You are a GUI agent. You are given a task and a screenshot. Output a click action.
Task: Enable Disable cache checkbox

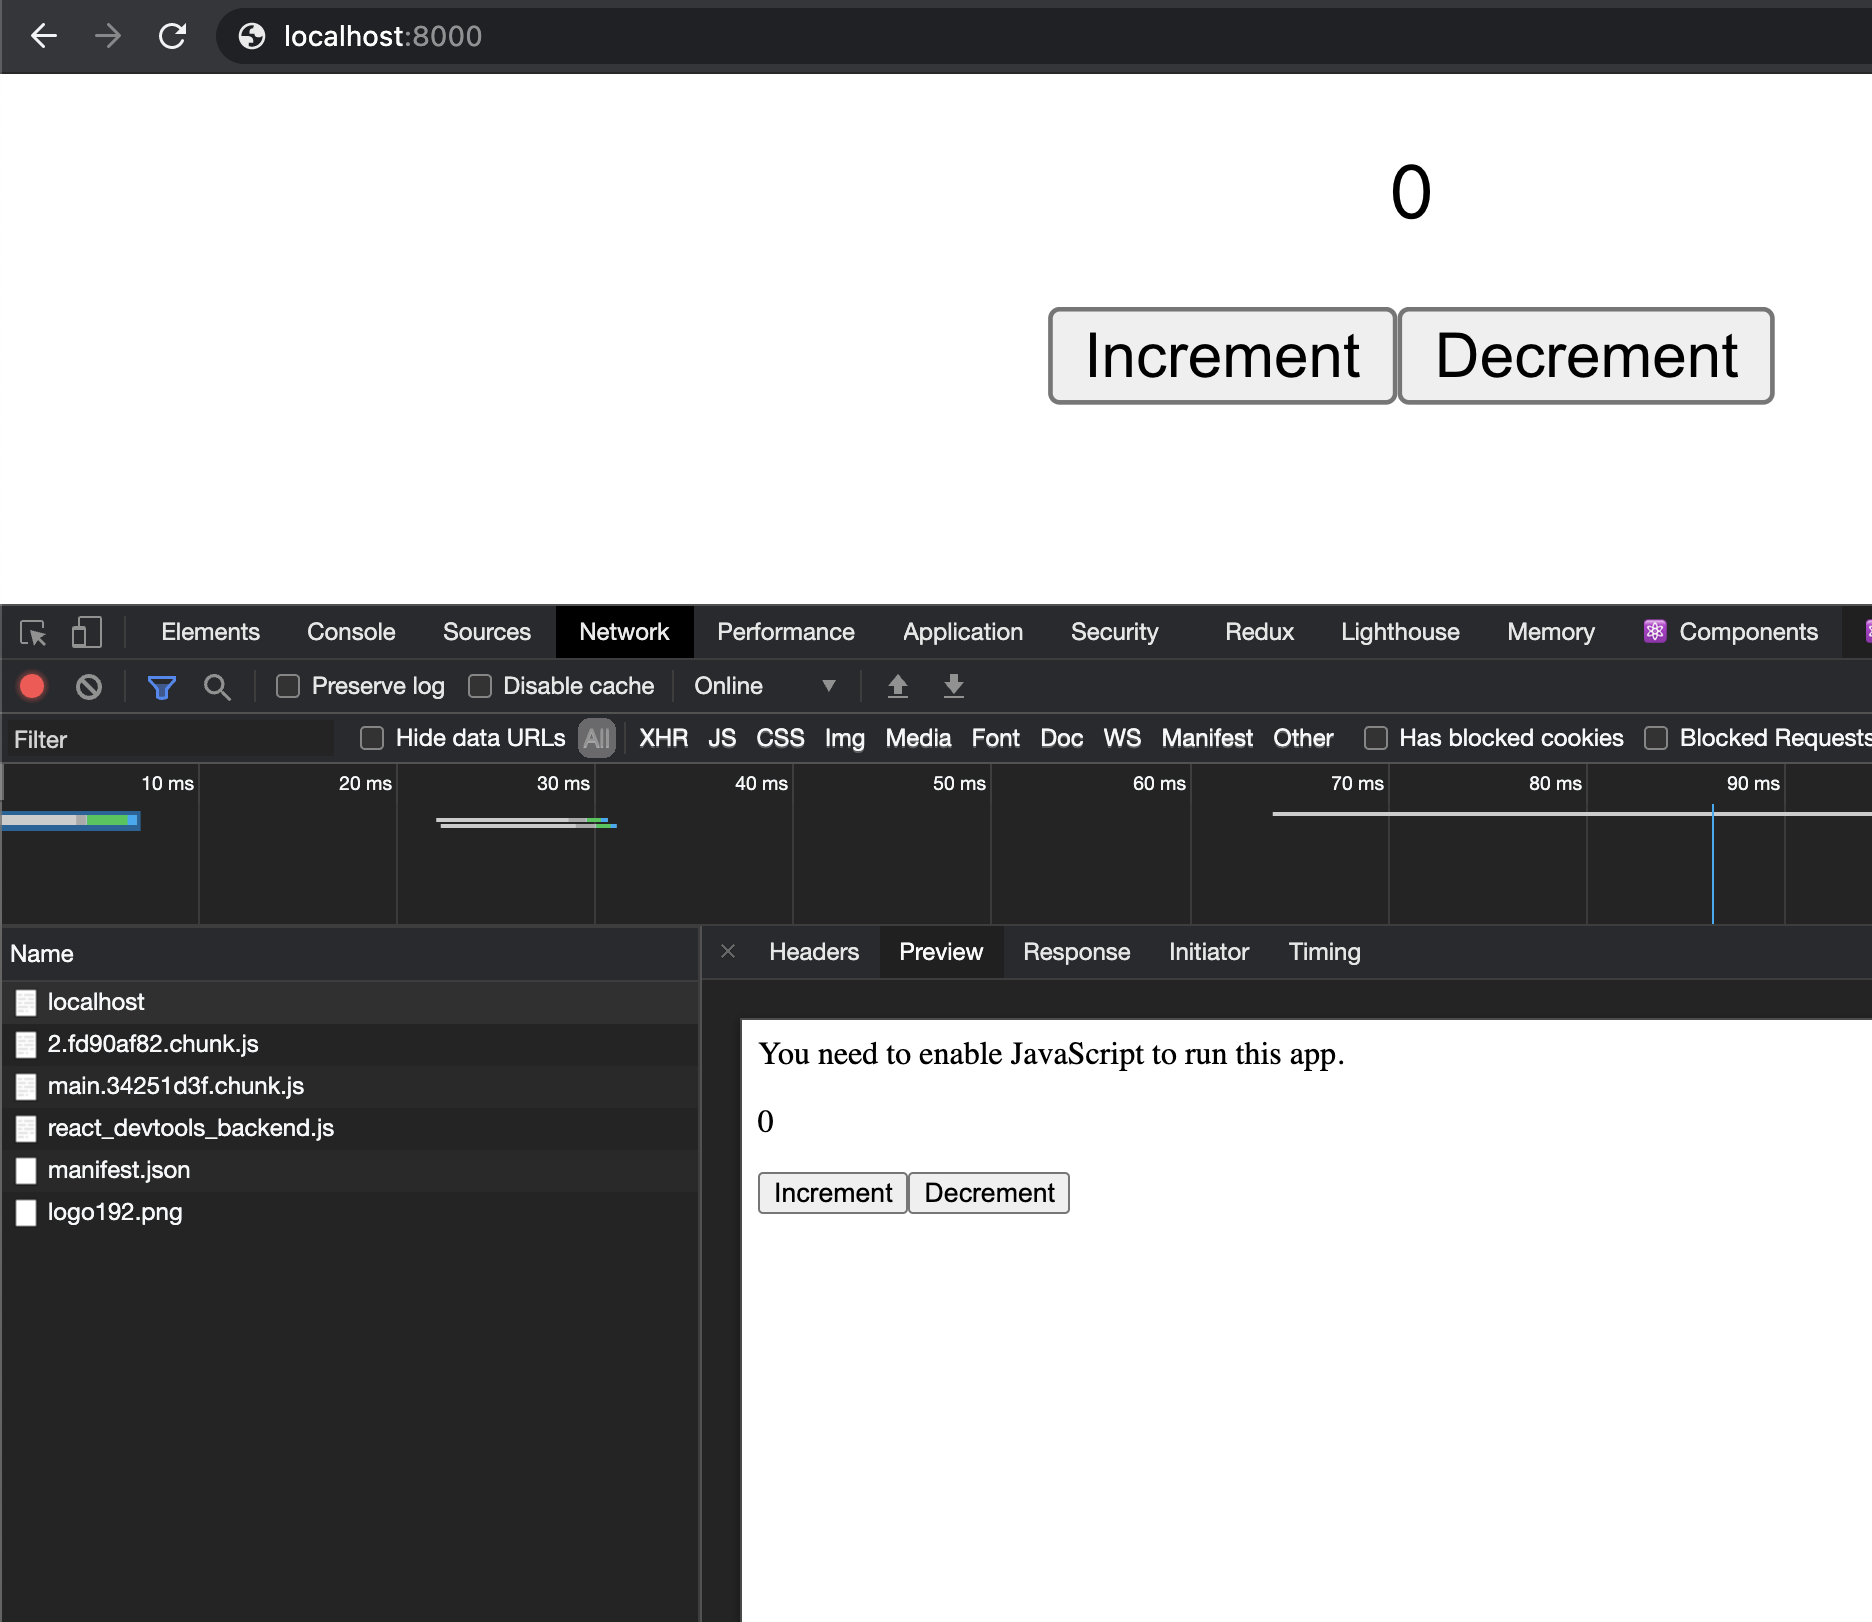click(x=480, y=686)
